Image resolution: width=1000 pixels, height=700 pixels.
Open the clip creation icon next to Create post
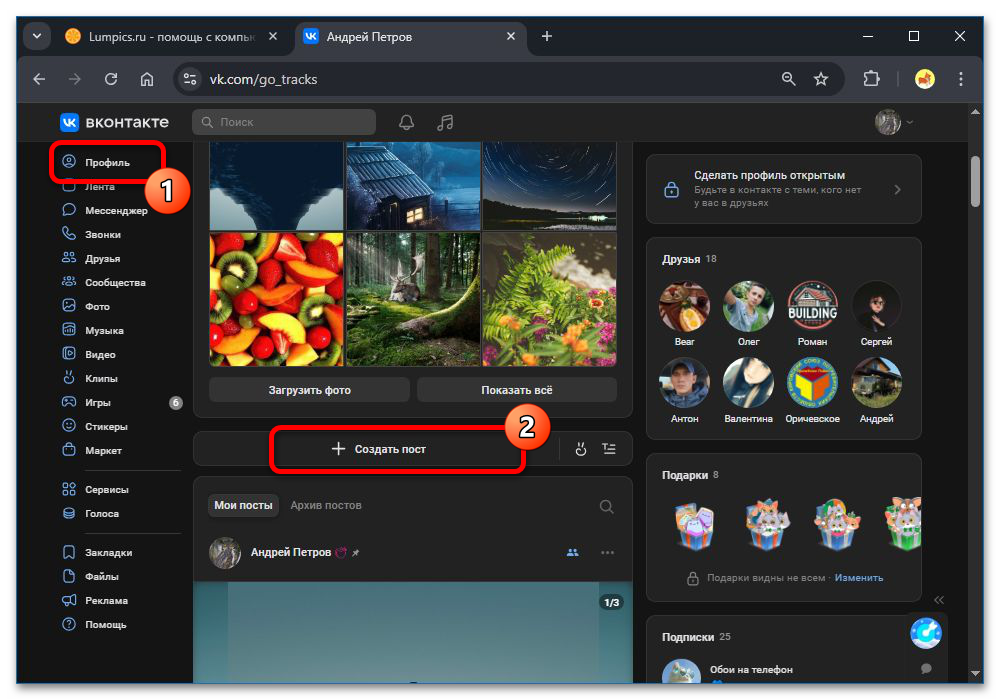580,449
